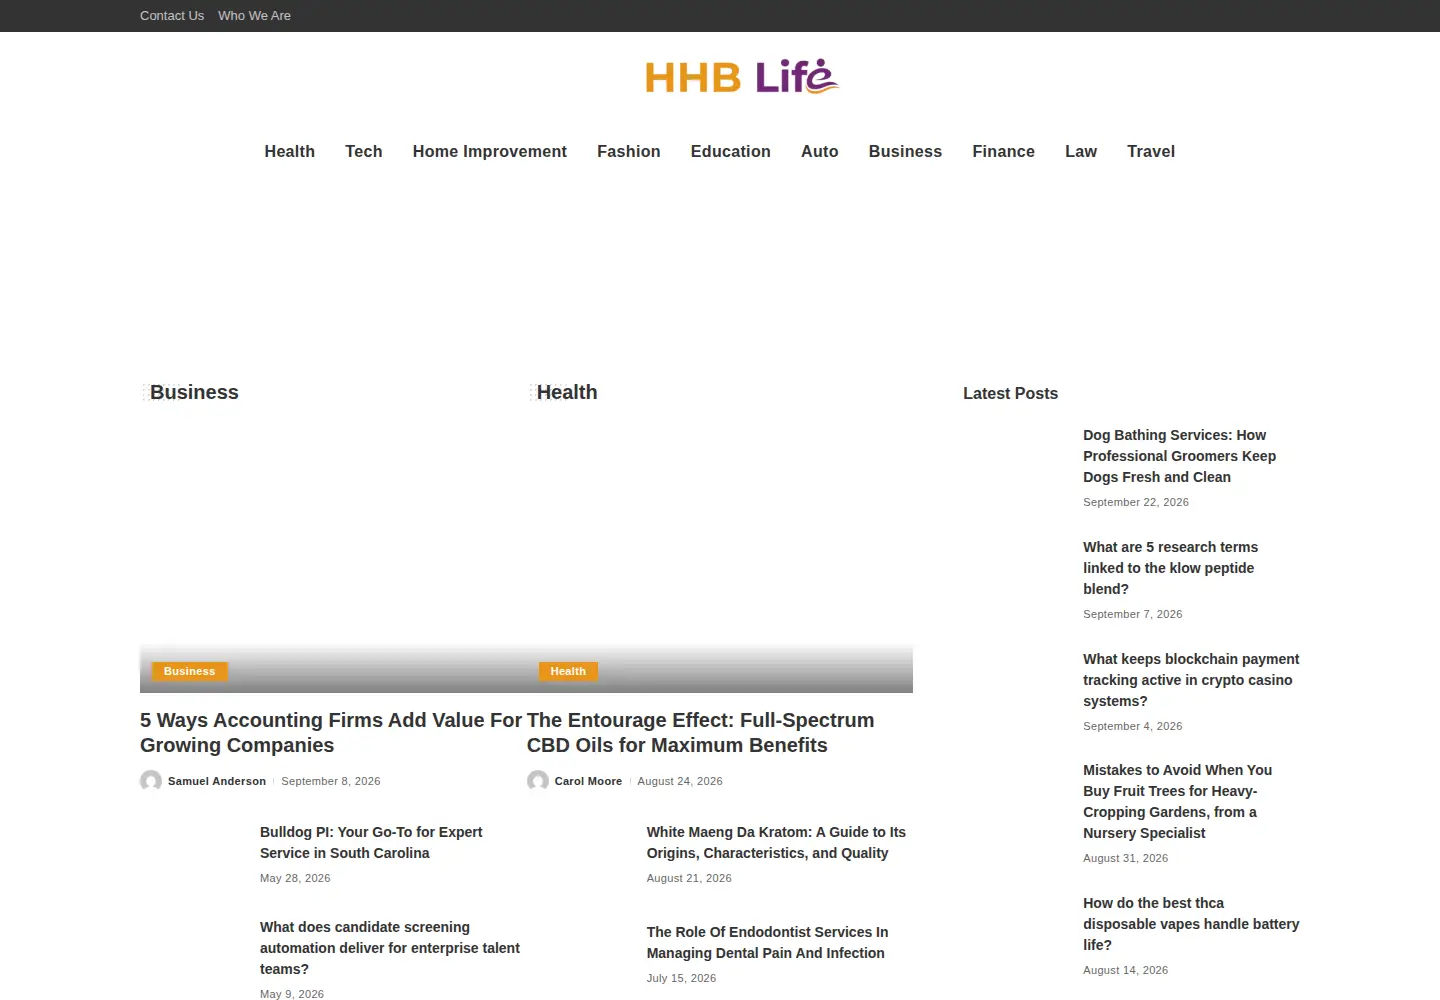Open Dog Bathing Services latest post
Screen dimensions: 1440x1000
pyautogui.click(x=1179, y=456)
